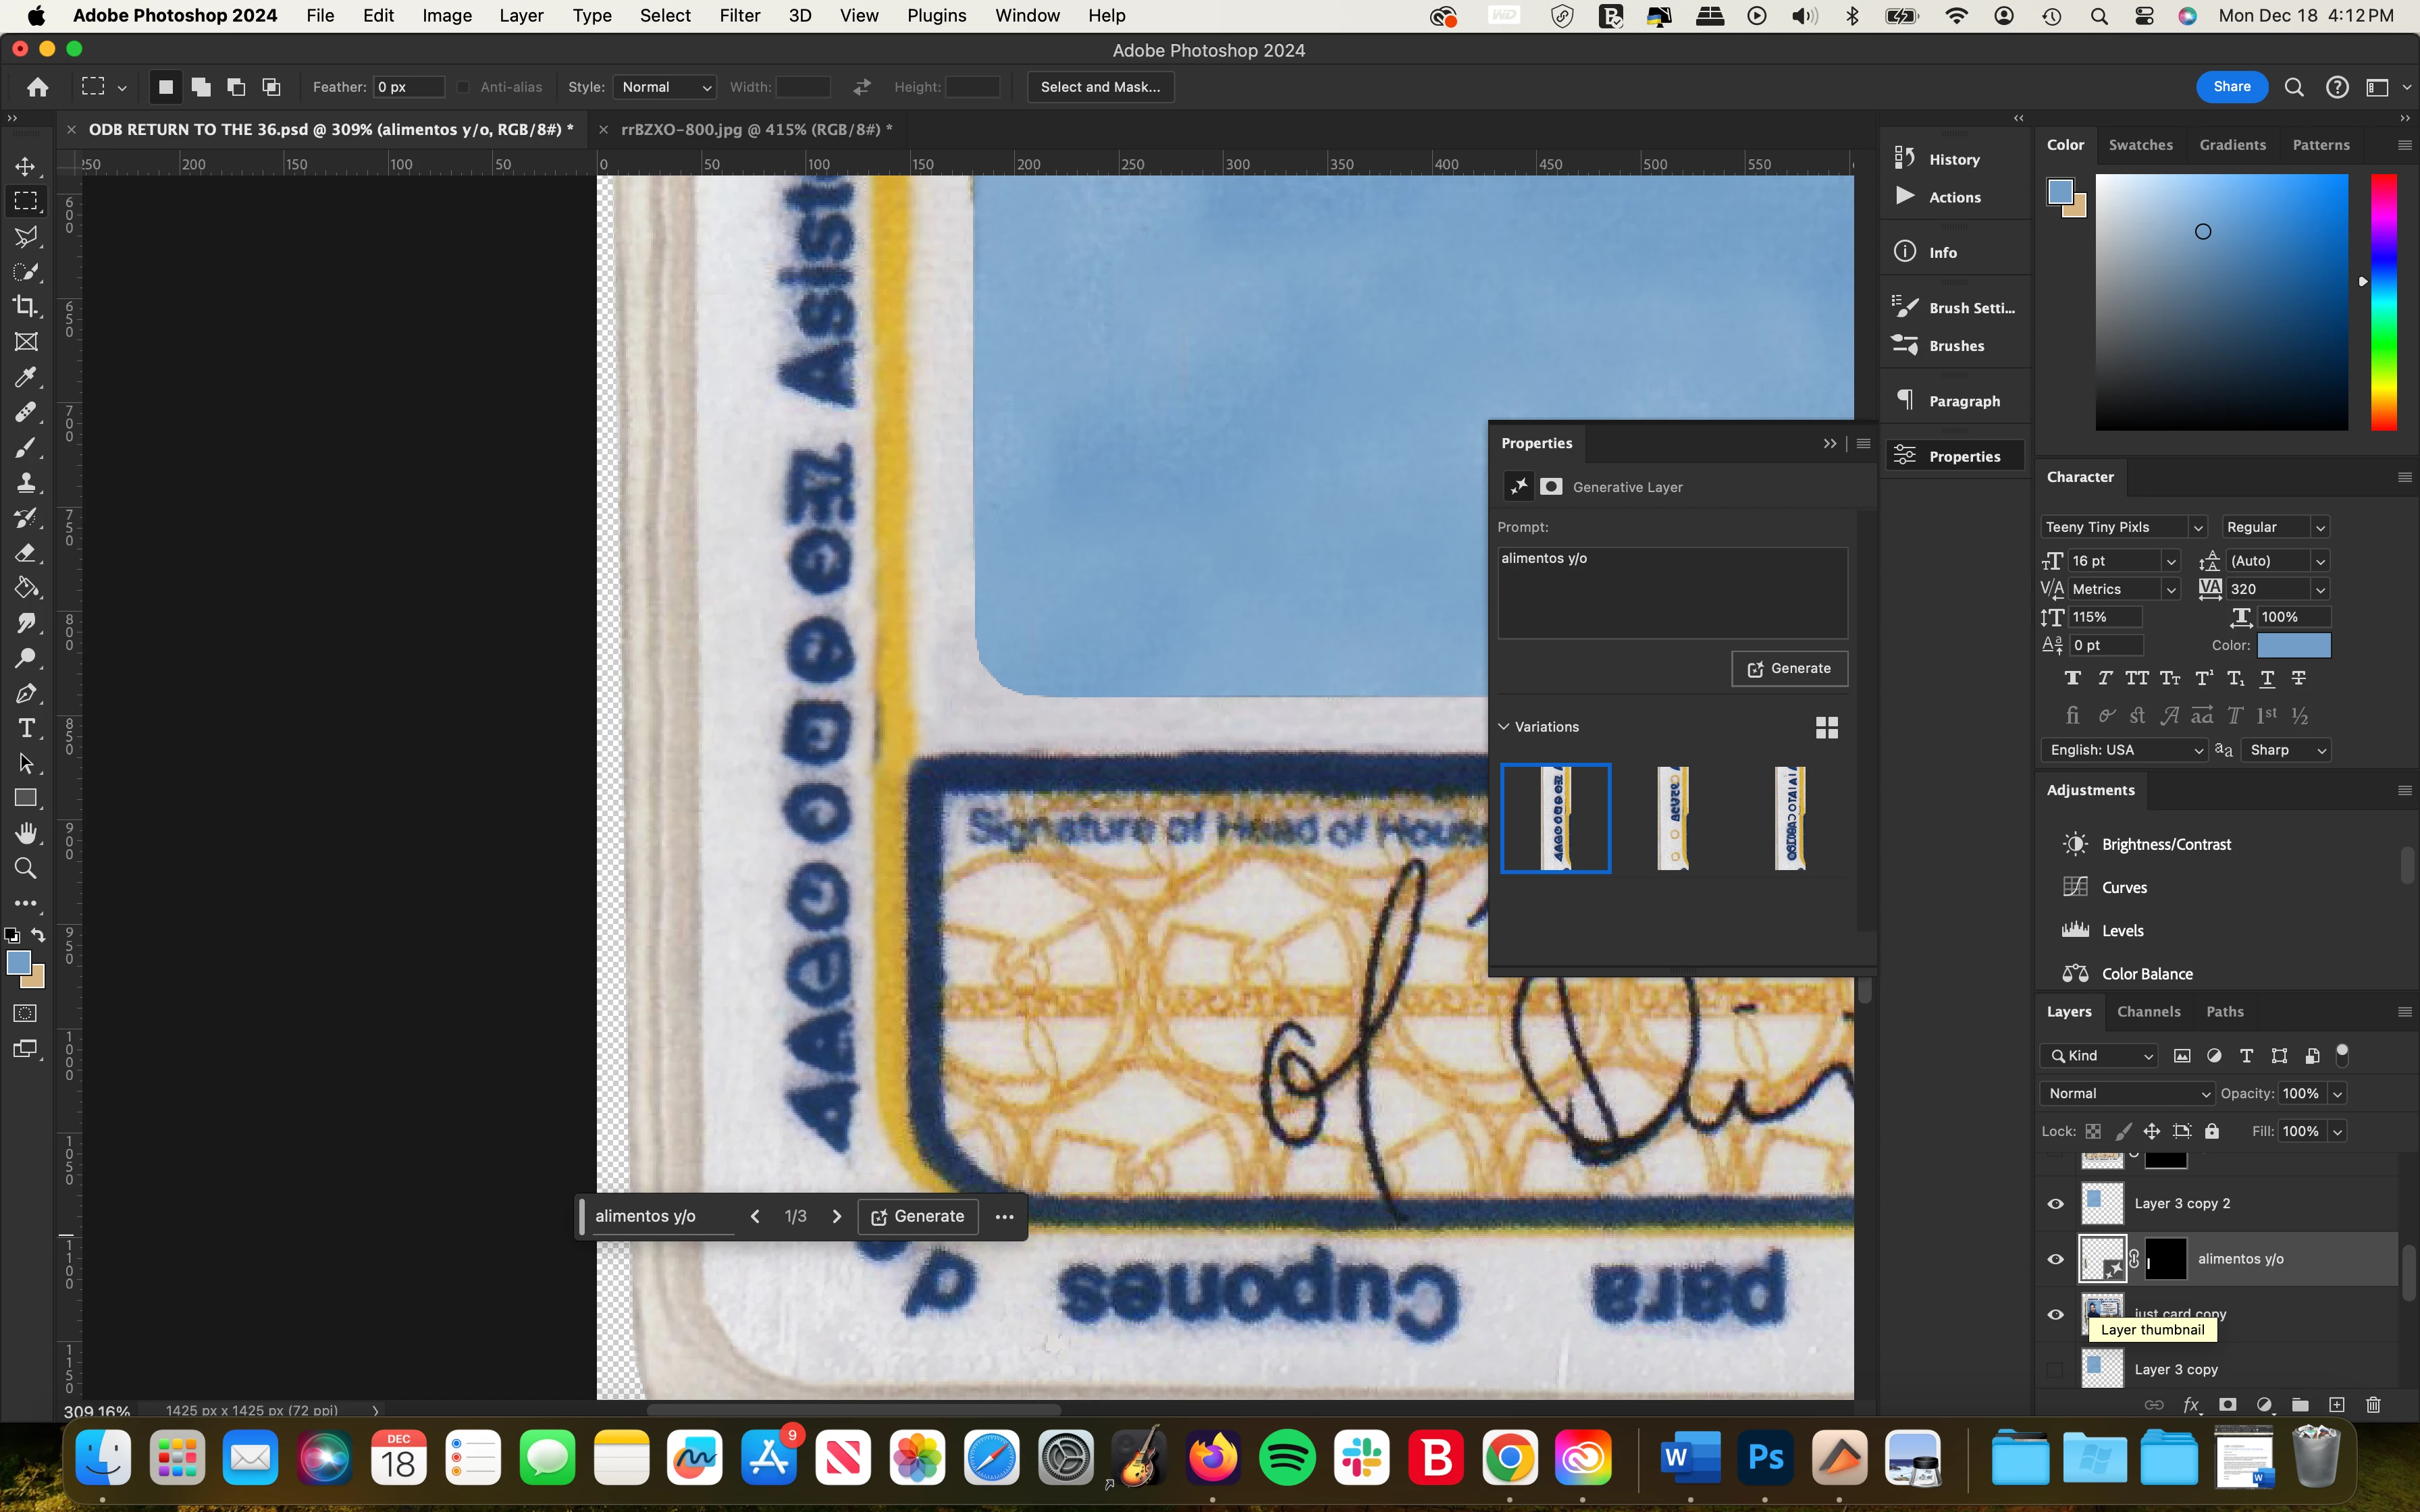2420x1512 pixels.
Task: Select the Horizontal Type tool
Action: click(x=26, y=728)
